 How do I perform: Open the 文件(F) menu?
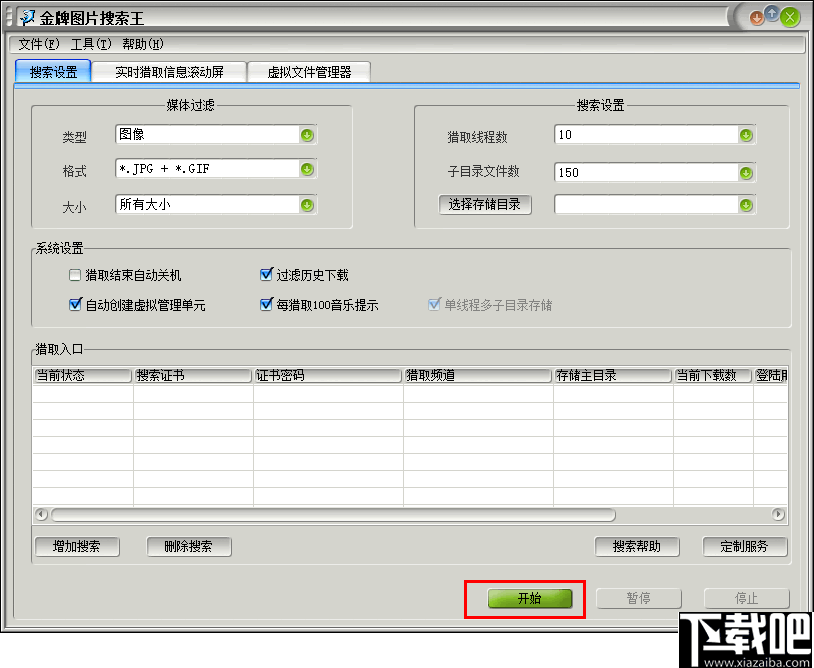point(39,44)
